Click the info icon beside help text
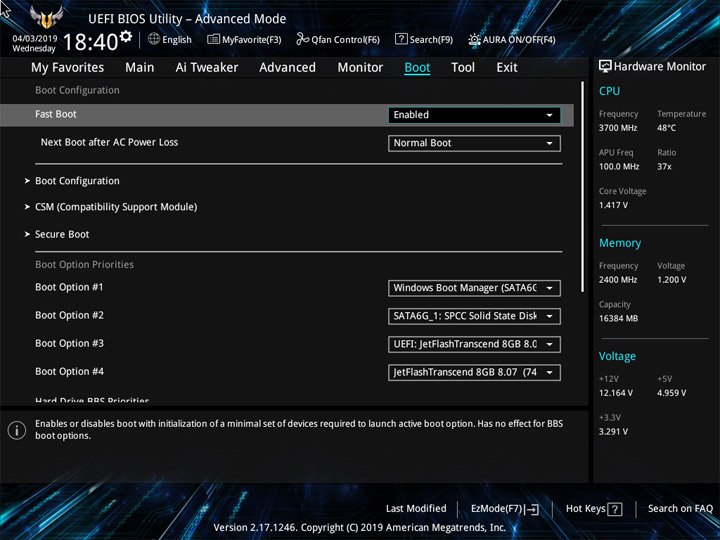Image resolution: width=720 pixels, height=540 pixels. (x=17, y=430)
